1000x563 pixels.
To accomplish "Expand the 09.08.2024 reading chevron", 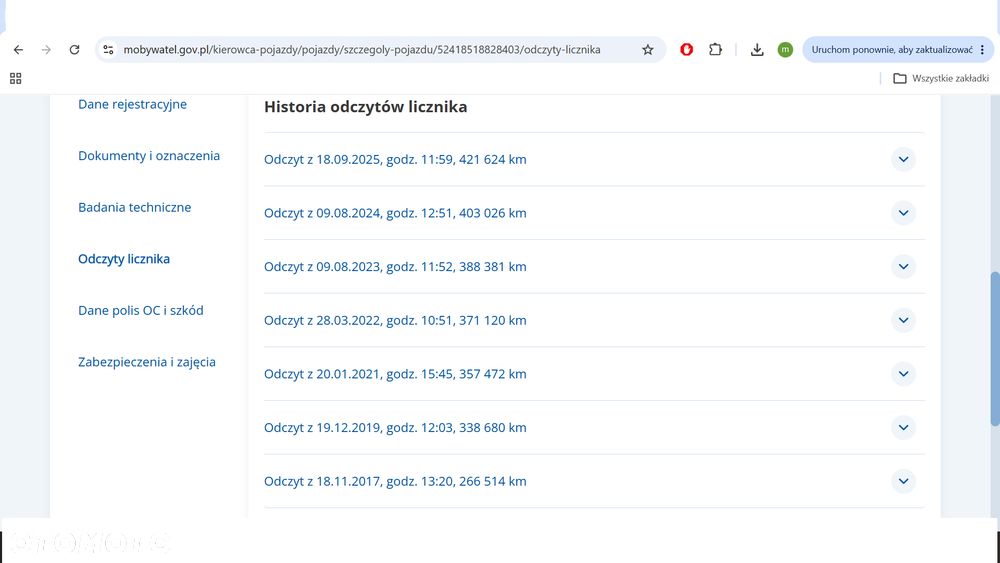I will coord(903,213).
